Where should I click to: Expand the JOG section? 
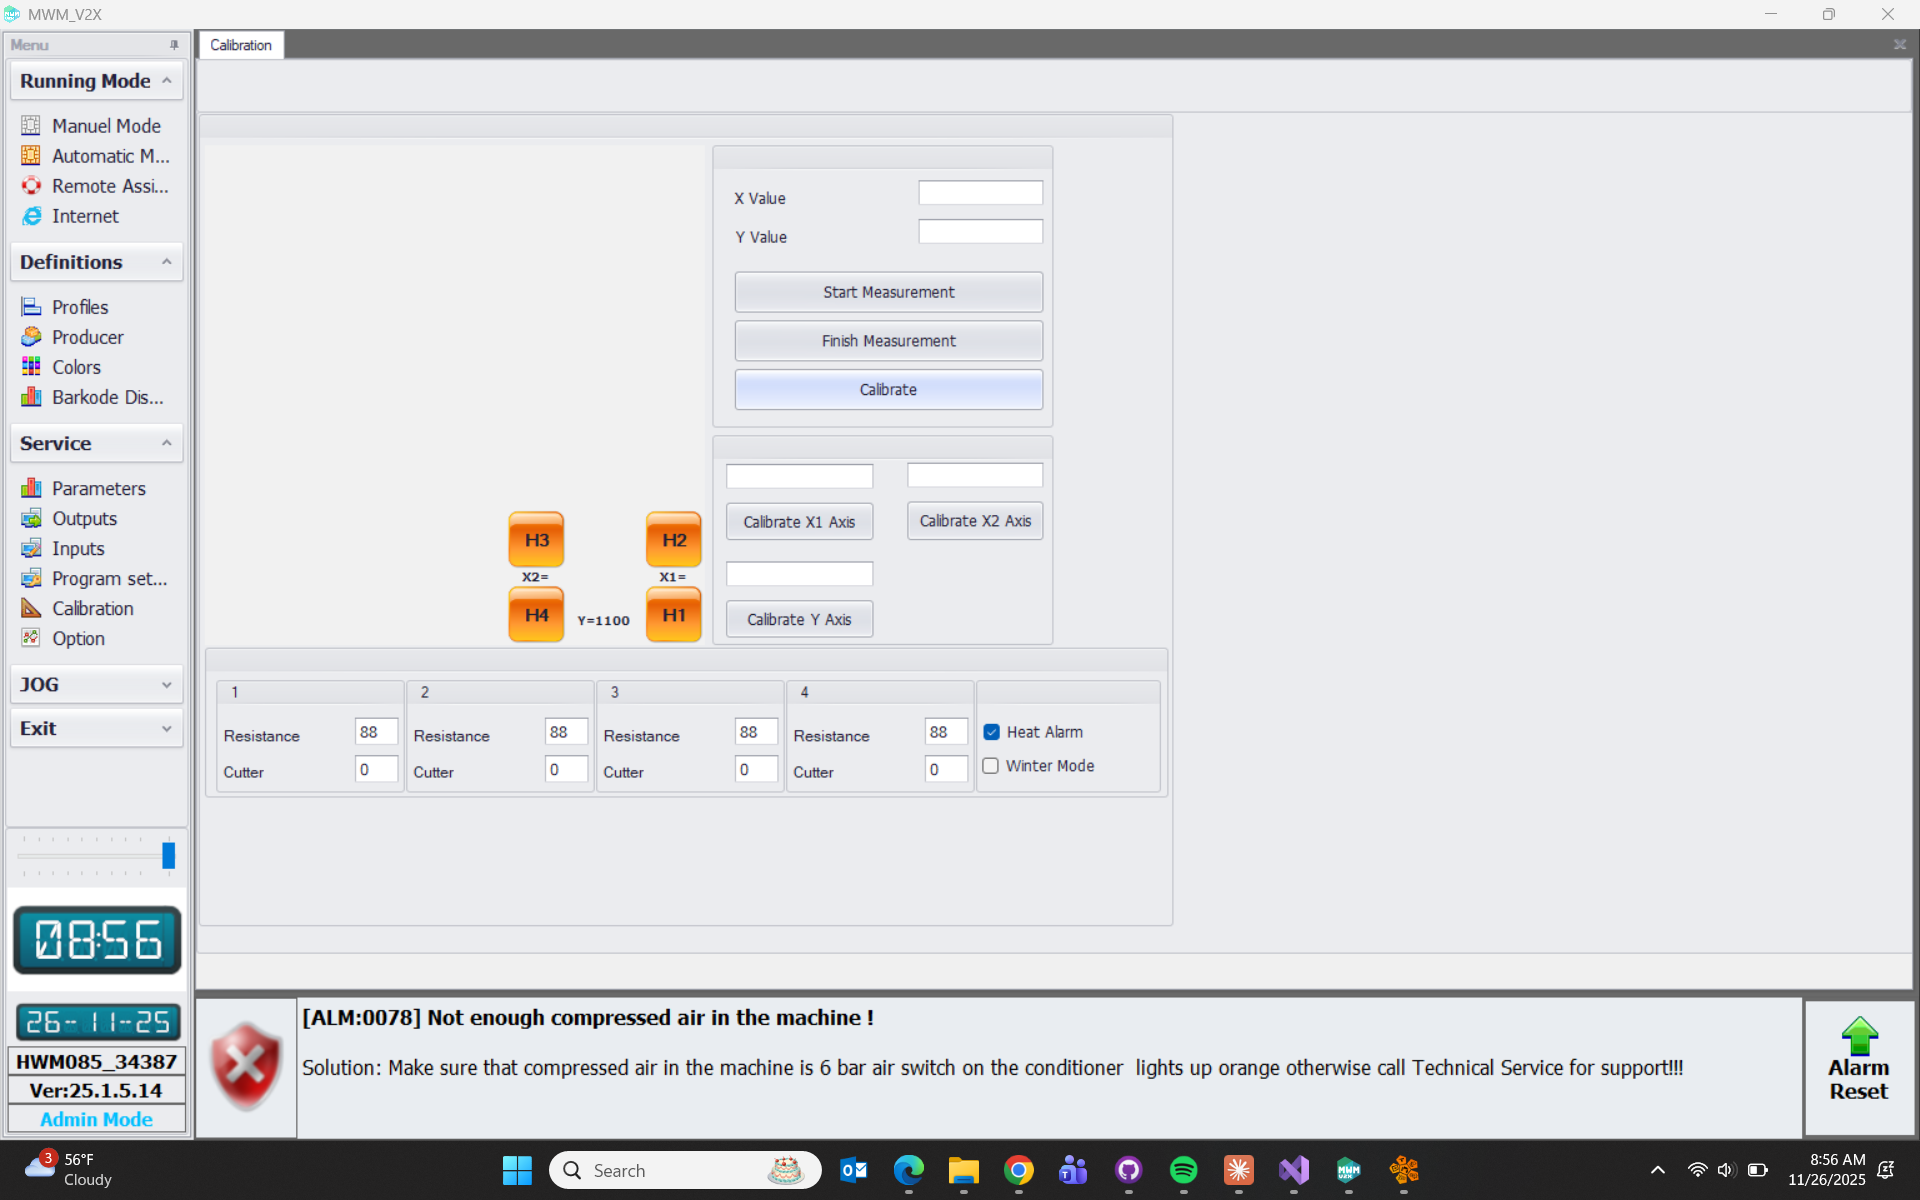tap(166, 685)
